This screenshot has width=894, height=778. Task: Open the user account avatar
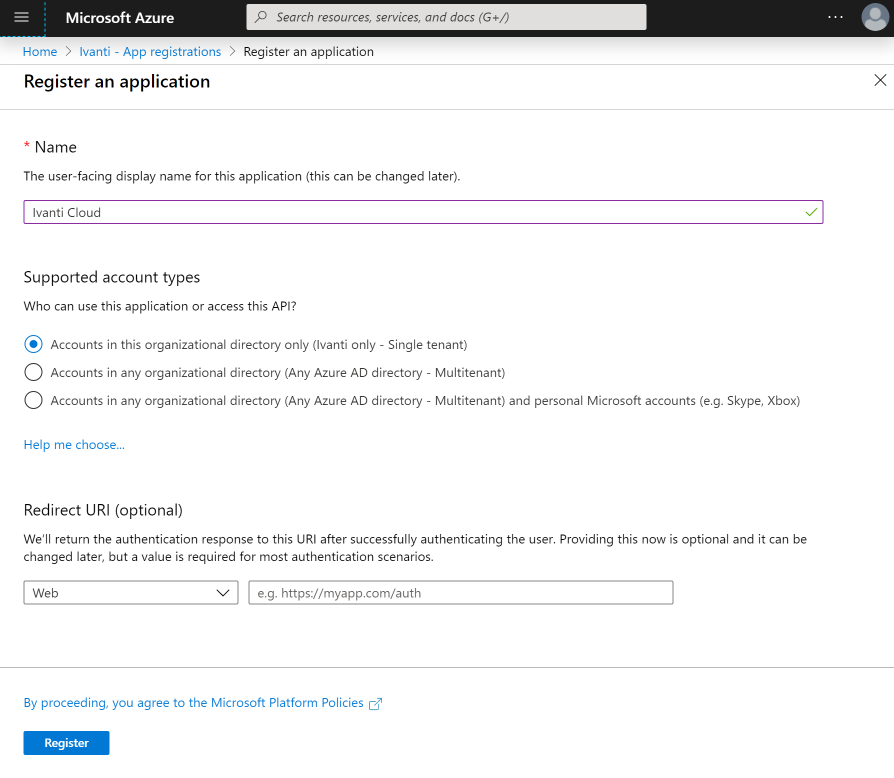(875, 17)
